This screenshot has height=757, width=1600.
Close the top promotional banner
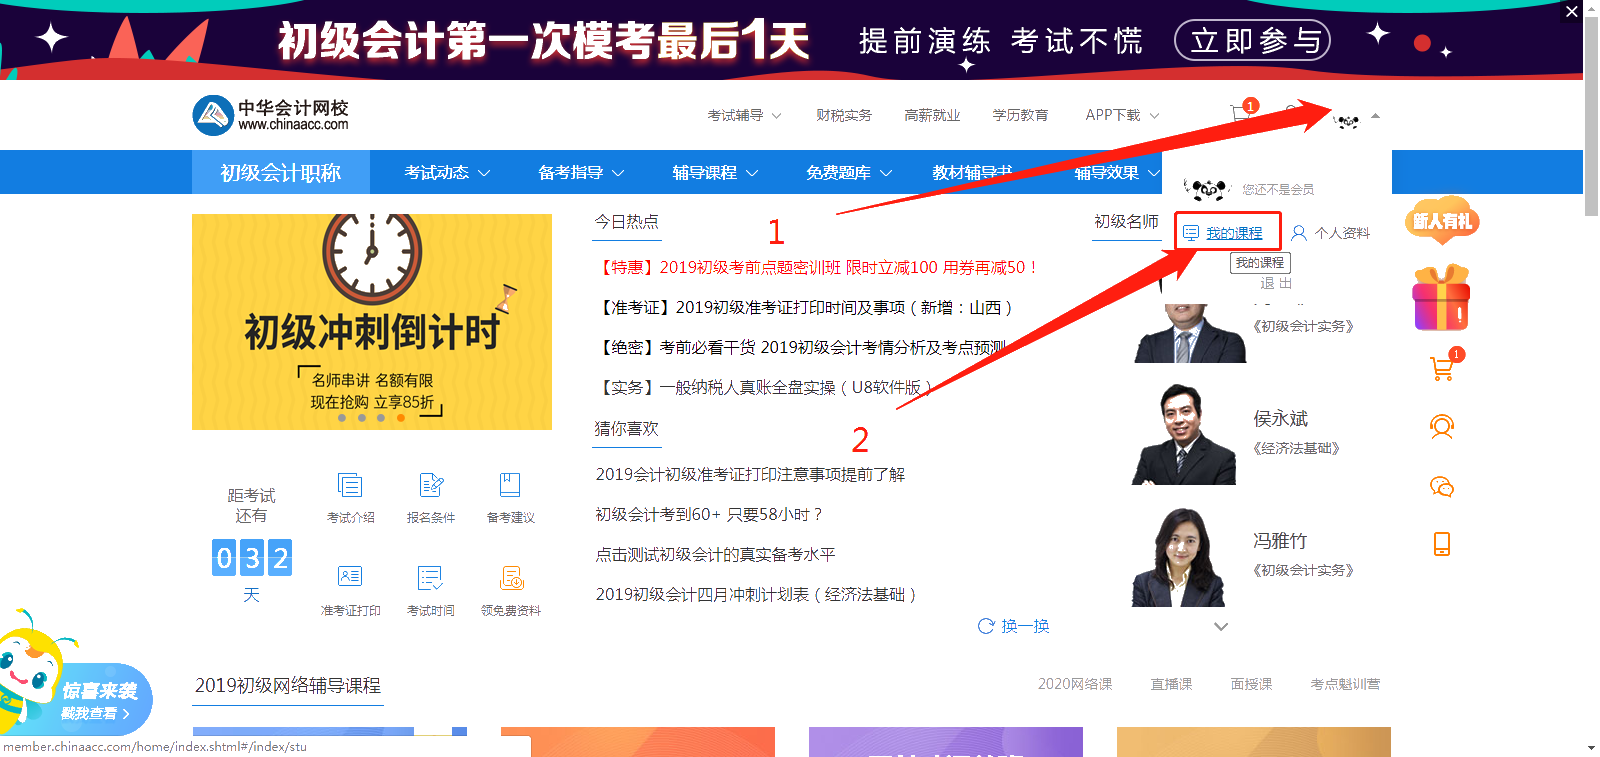click(1572, 11)
